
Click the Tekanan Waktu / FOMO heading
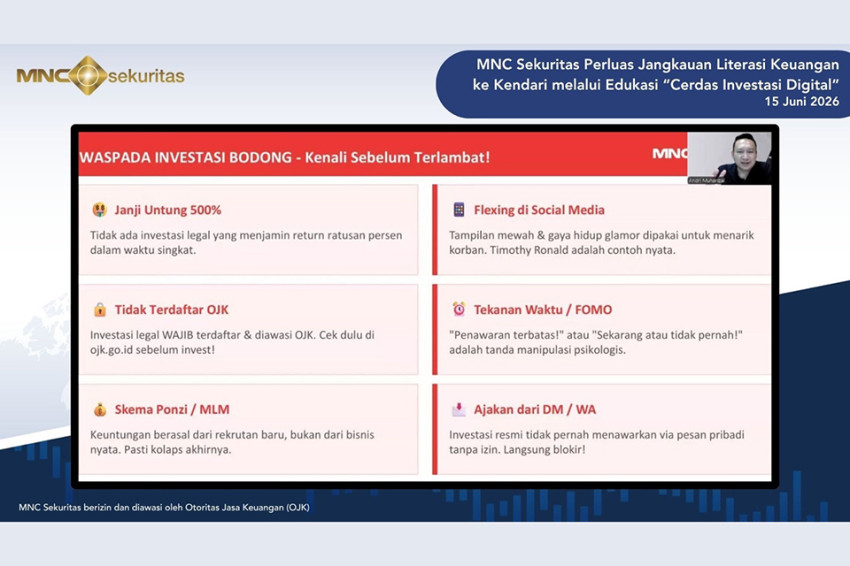tap(543, 310)
